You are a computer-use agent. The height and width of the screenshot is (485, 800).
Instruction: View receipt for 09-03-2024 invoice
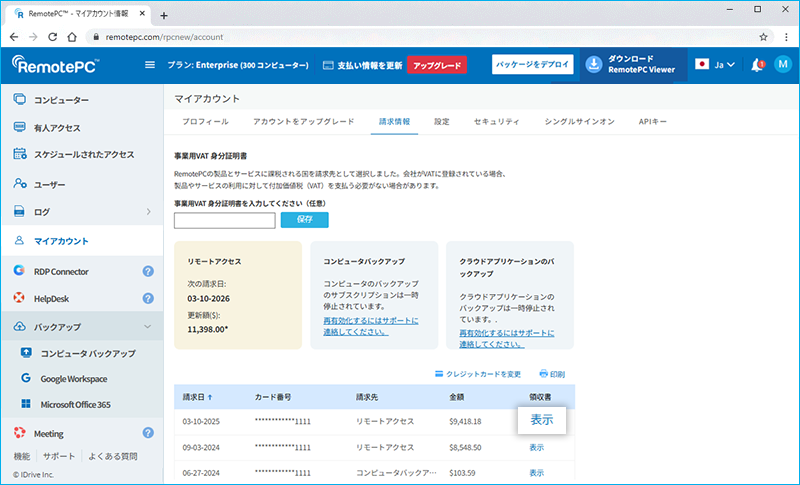536,447
